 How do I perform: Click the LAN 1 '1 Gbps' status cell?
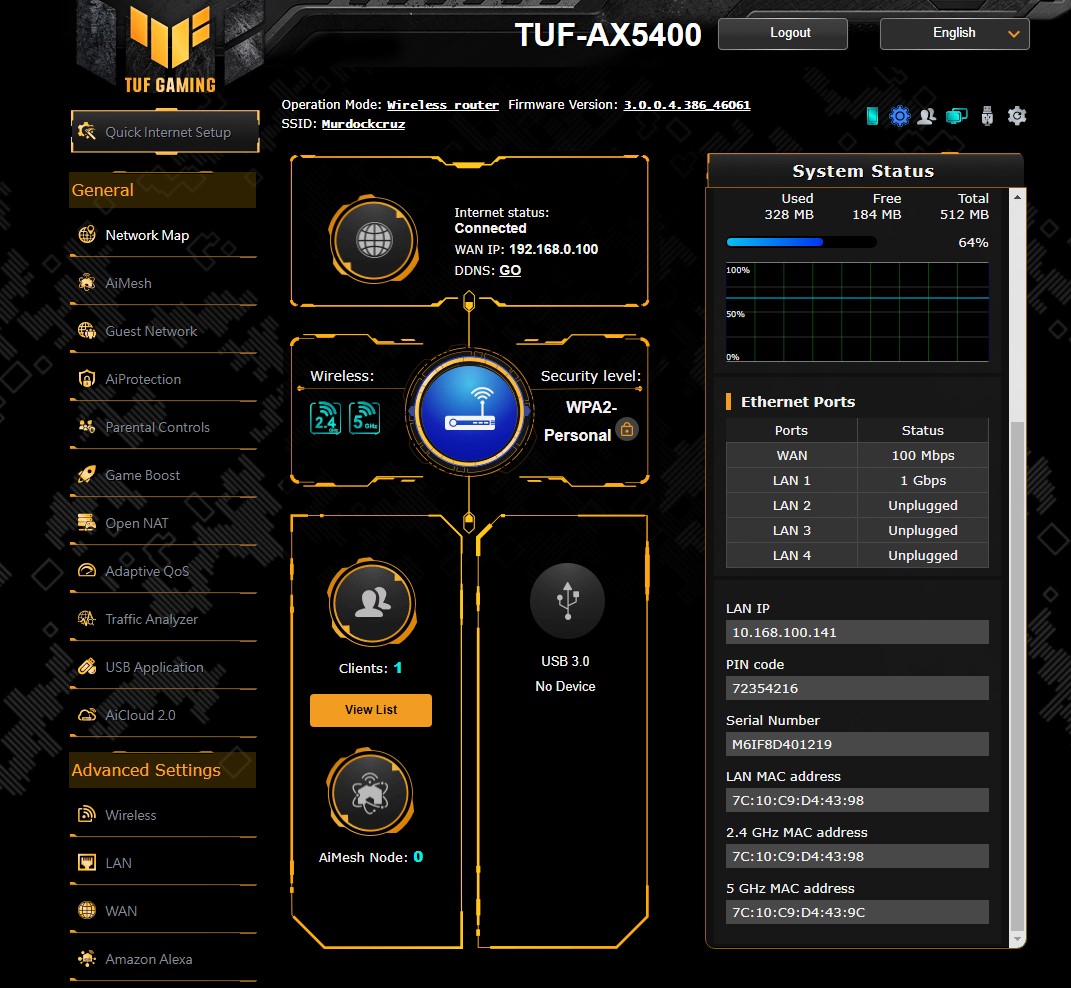923,480
